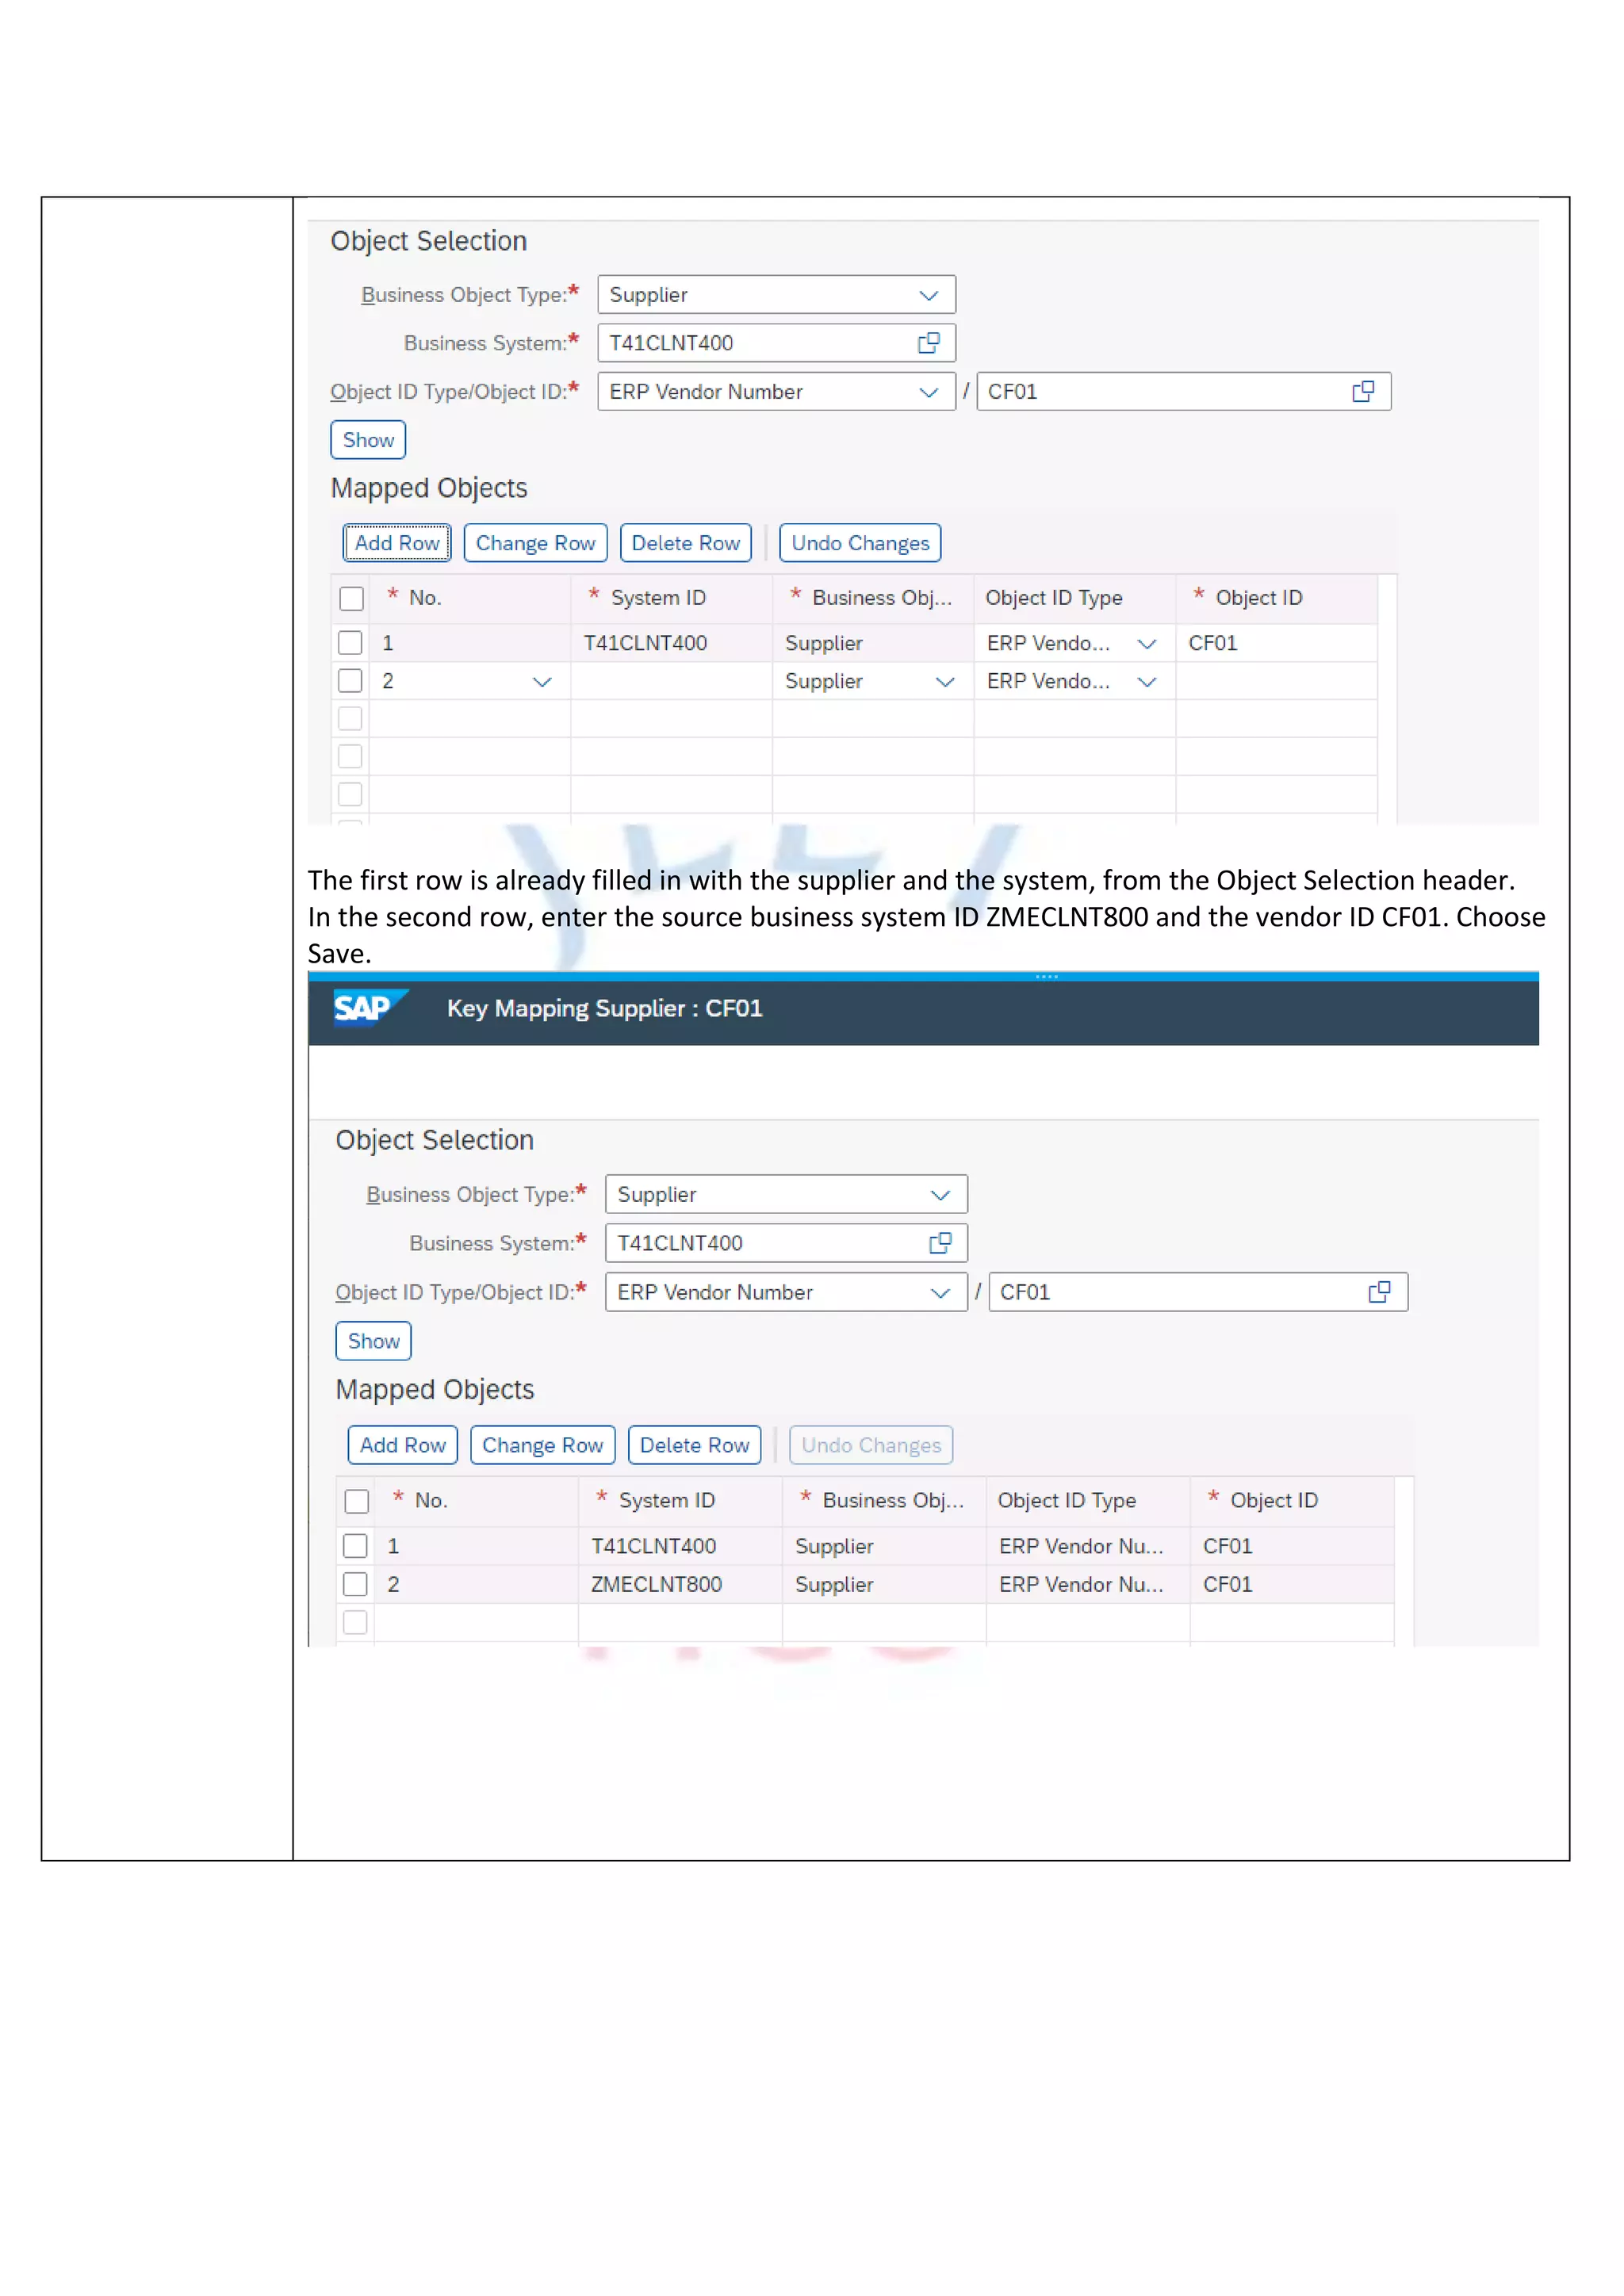Screen dimensions: 1624x2296
Task: Tick the select-all checkbox in upper table header
Action: tap(351, 598)
